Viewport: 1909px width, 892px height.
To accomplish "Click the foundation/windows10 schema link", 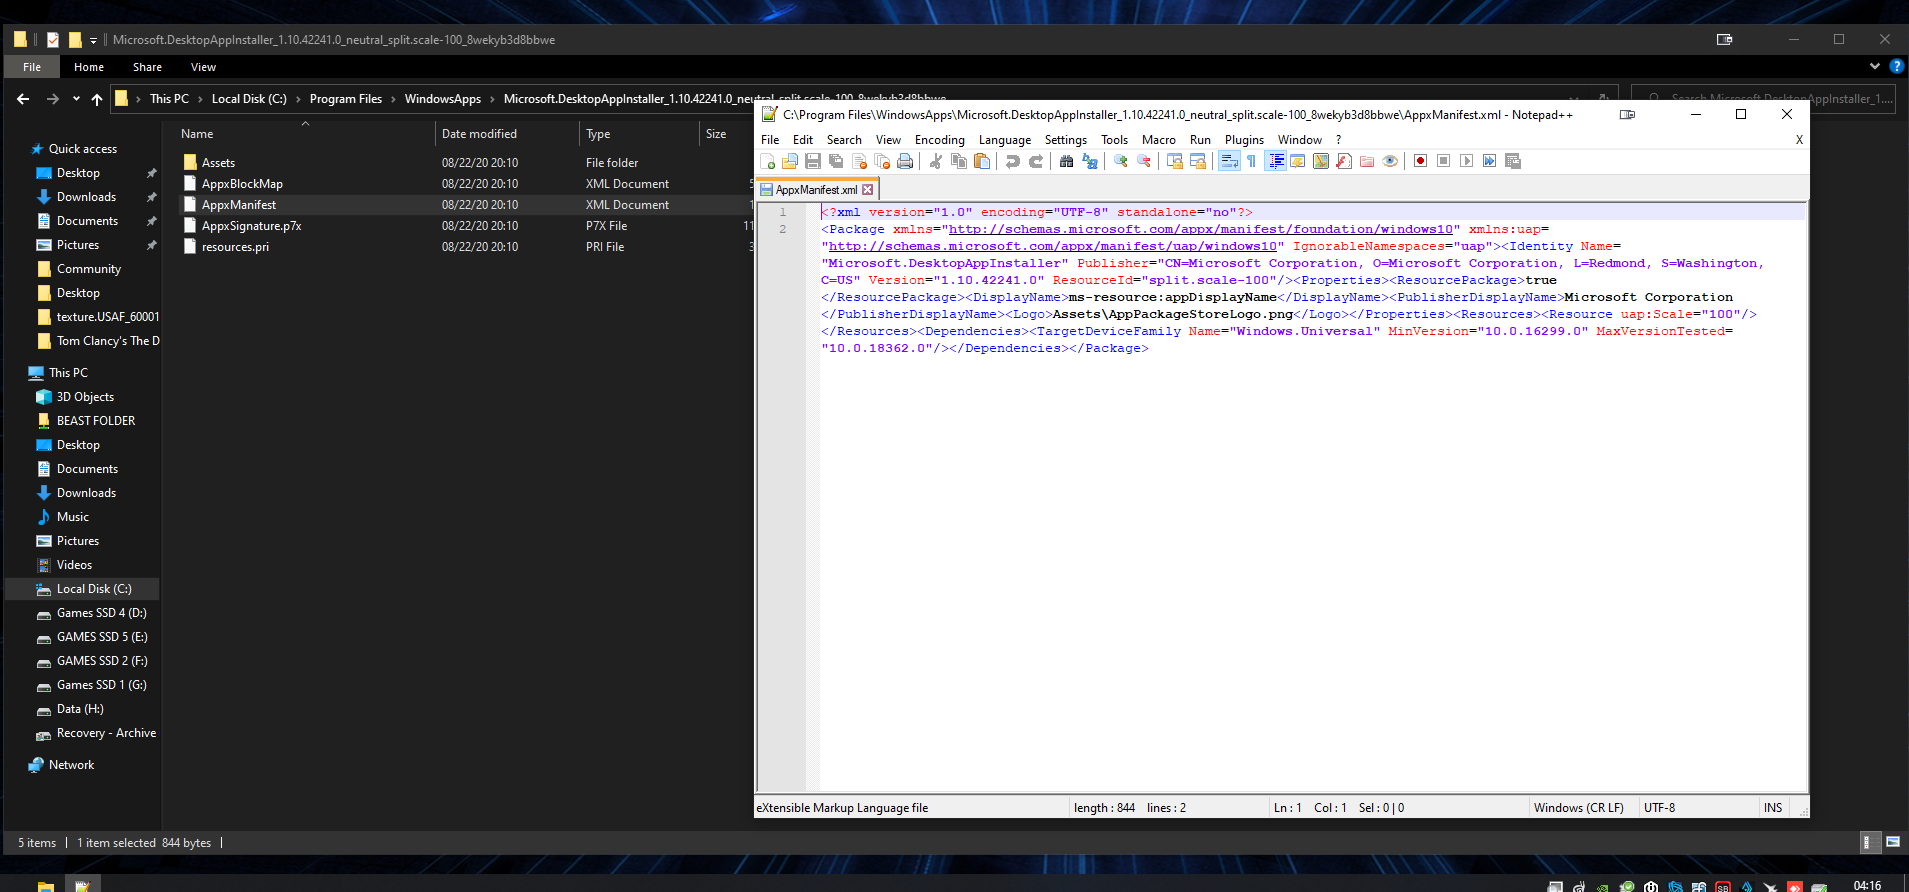I will [1200, 229].
